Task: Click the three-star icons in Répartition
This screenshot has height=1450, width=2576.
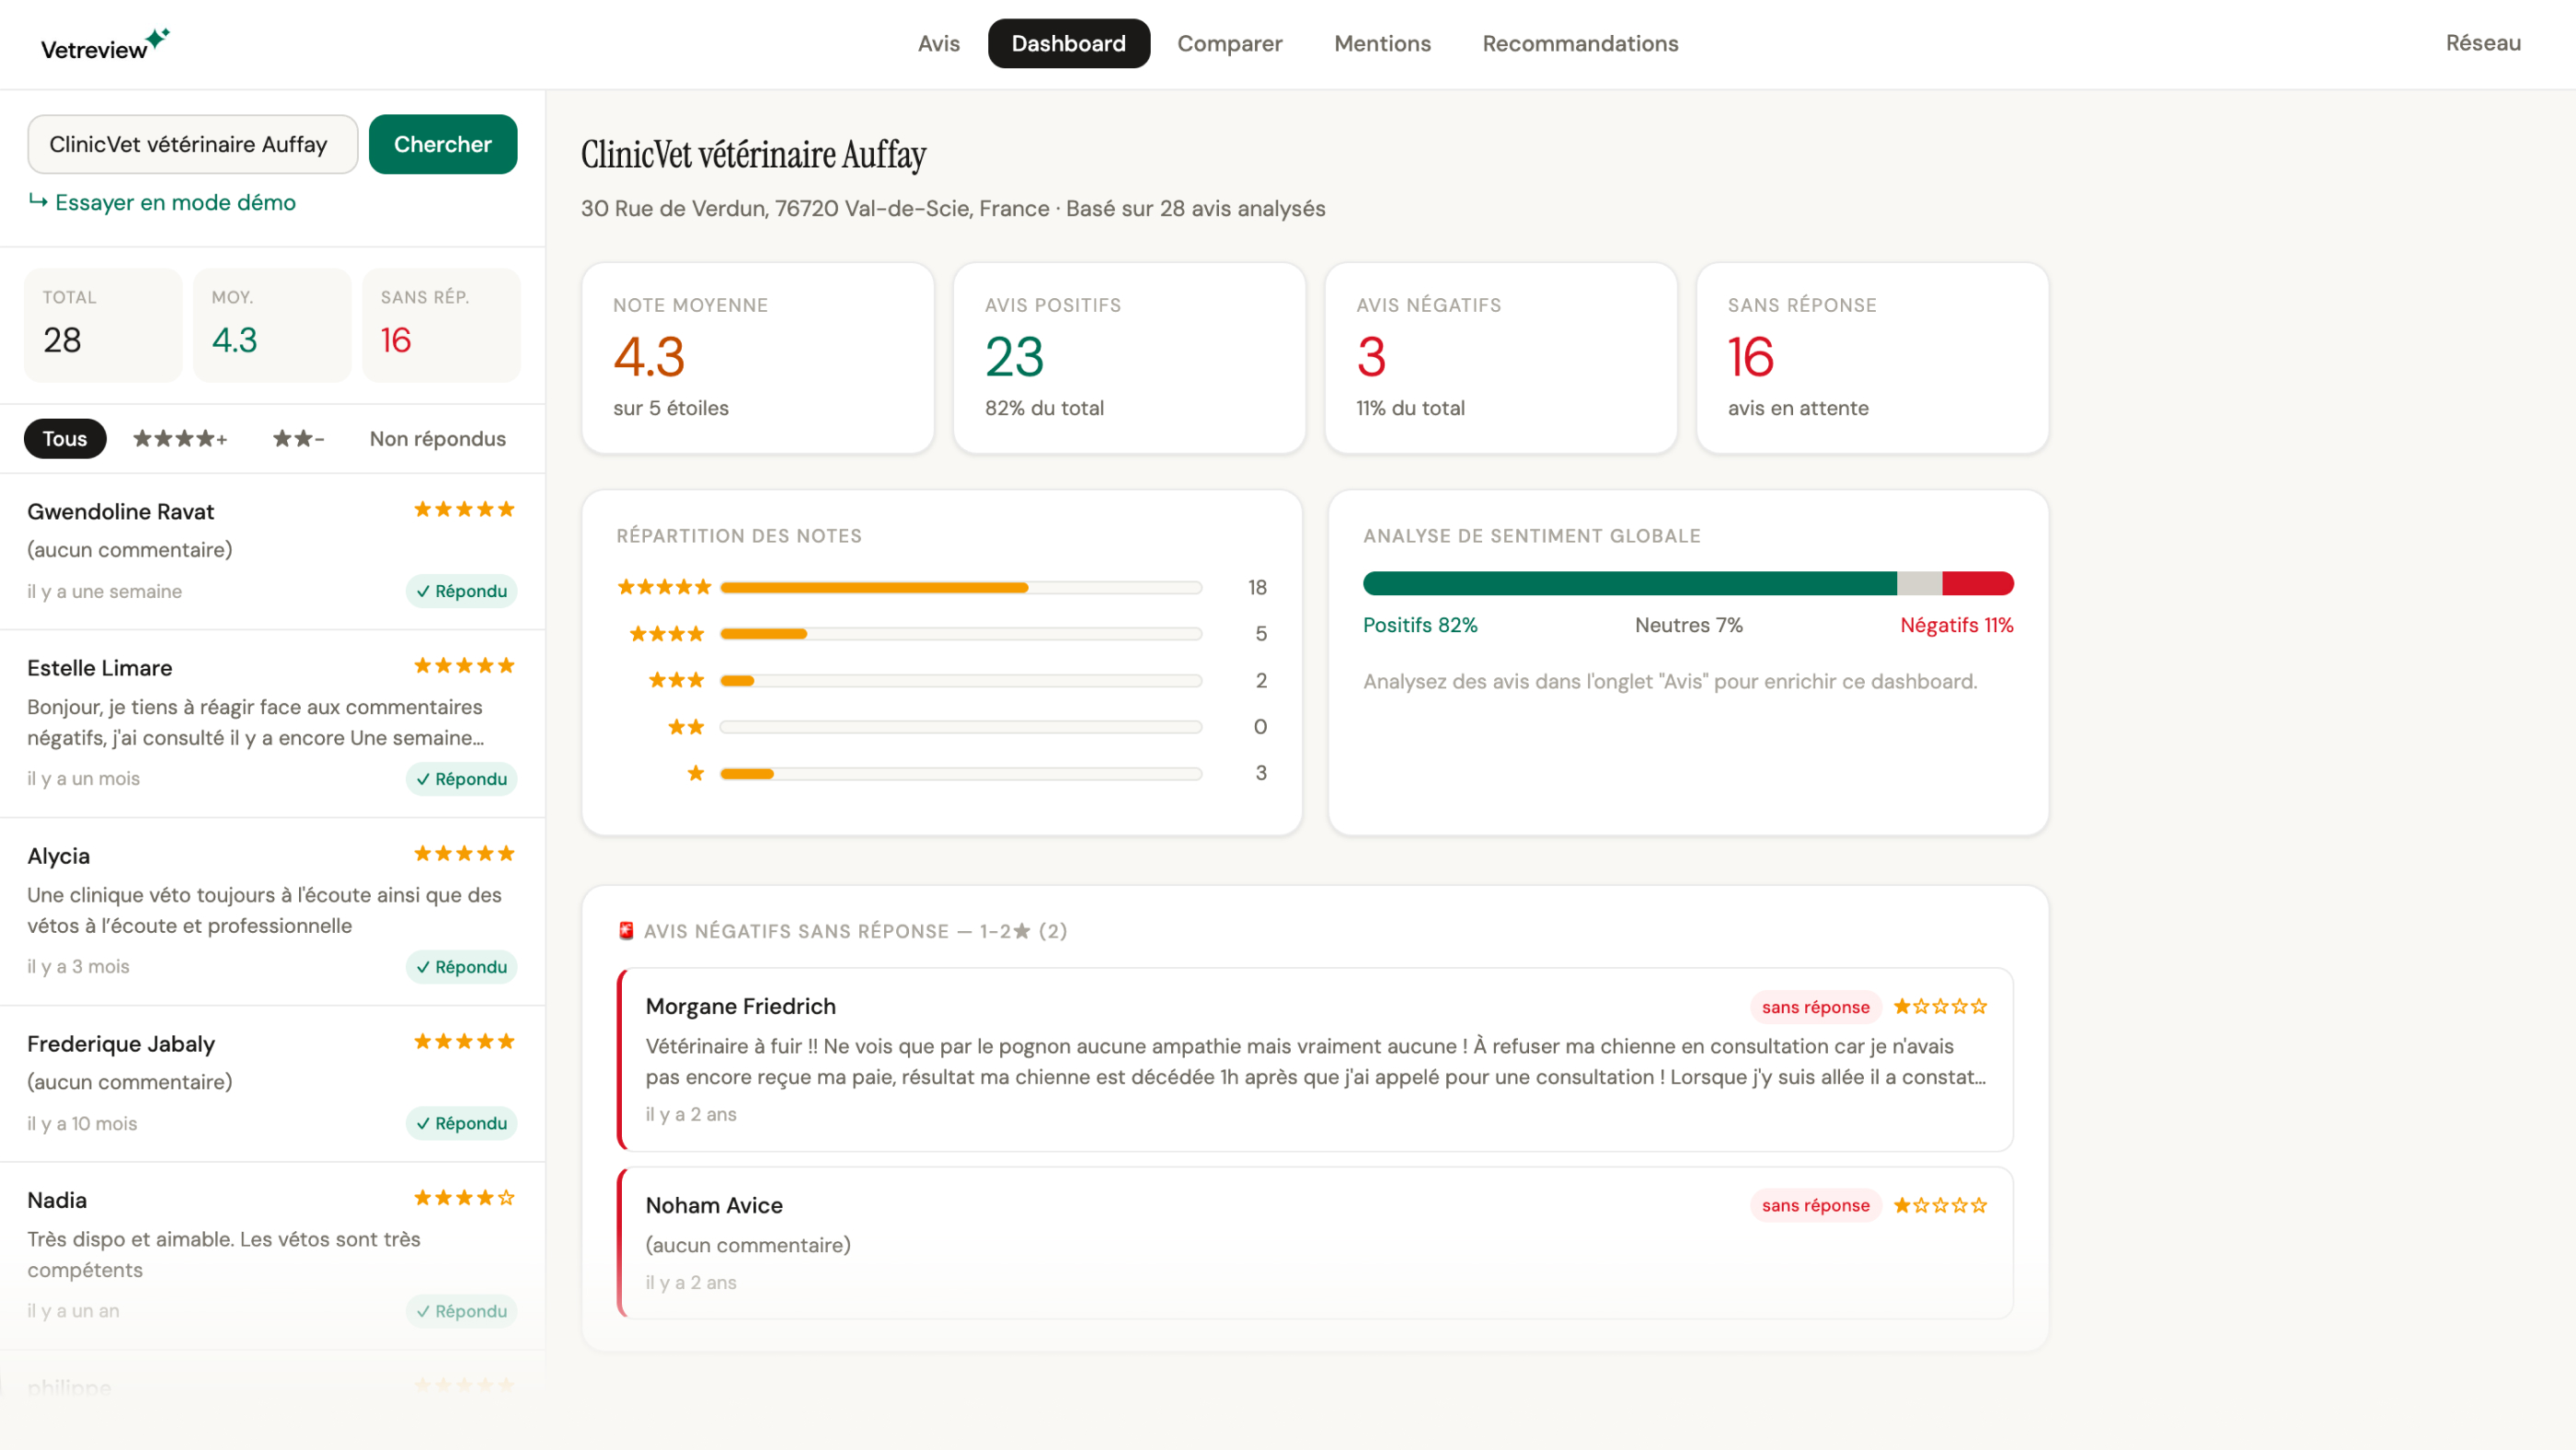Action: point(677,681)
